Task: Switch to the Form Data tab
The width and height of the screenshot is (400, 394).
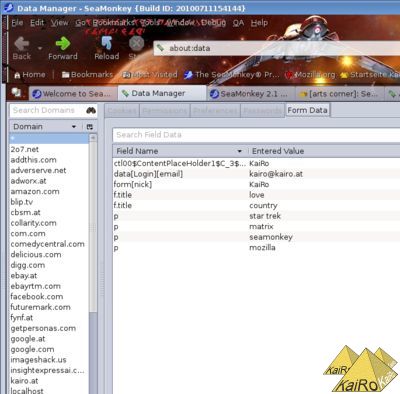Action: (x=307, y=110)
